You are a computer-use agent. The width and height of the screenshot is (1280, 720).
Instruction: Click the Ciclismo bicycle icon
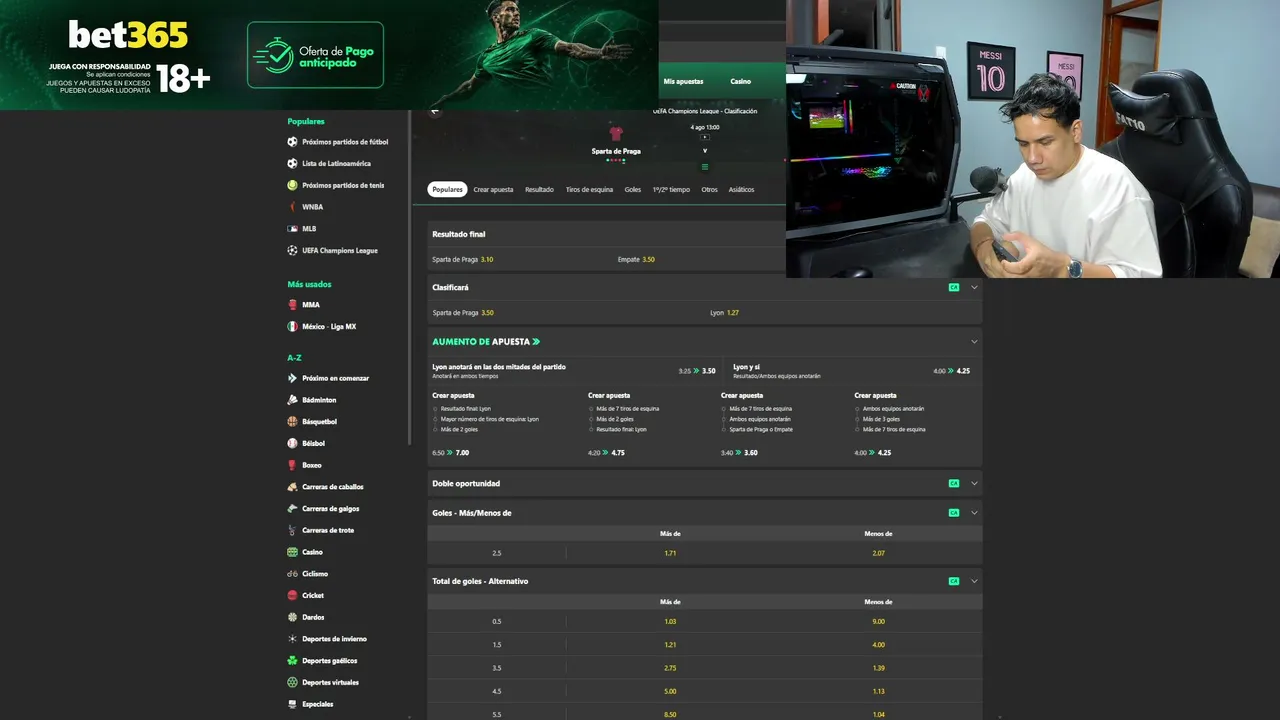[292, 574]
